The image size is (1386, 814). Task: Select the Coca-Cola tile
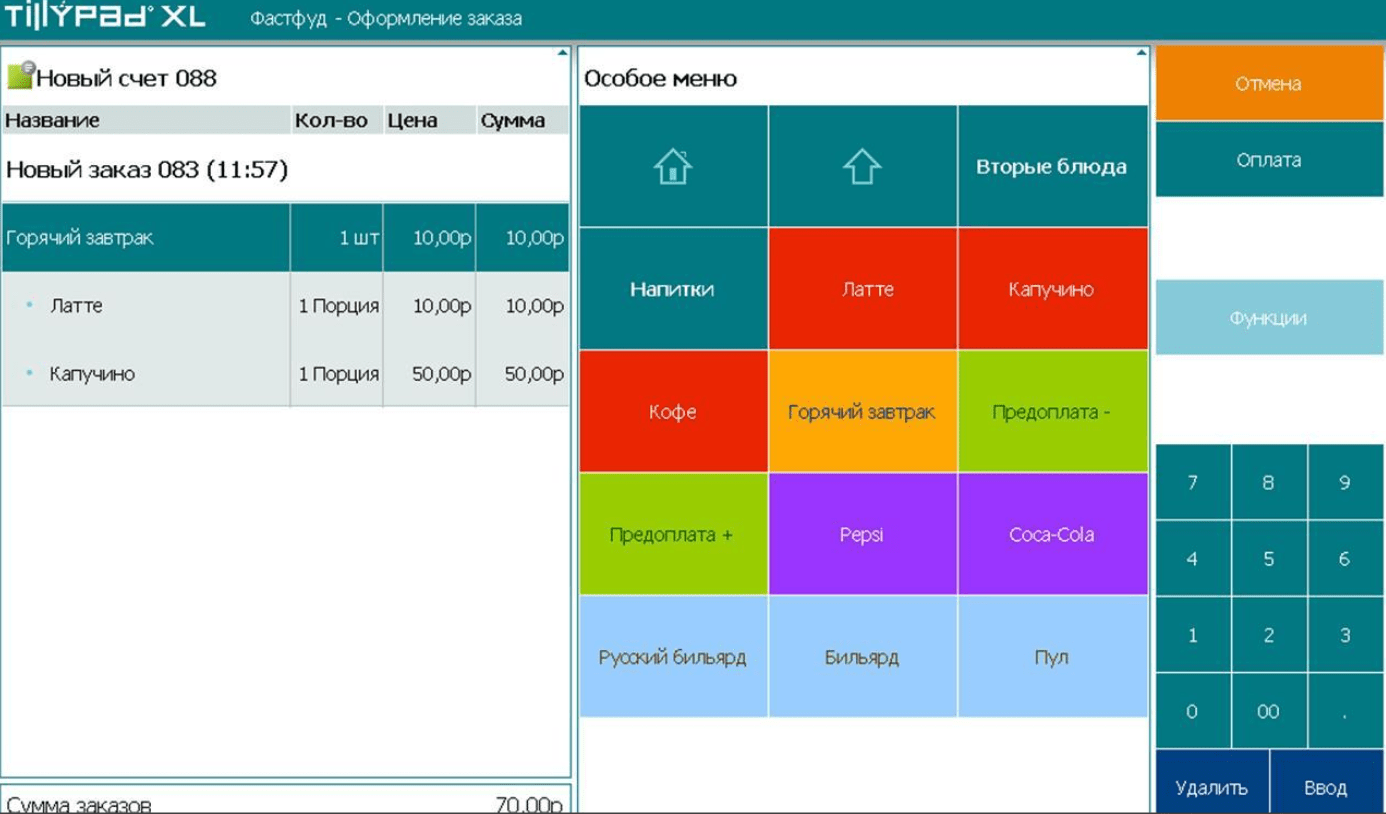click(1053, 534)
